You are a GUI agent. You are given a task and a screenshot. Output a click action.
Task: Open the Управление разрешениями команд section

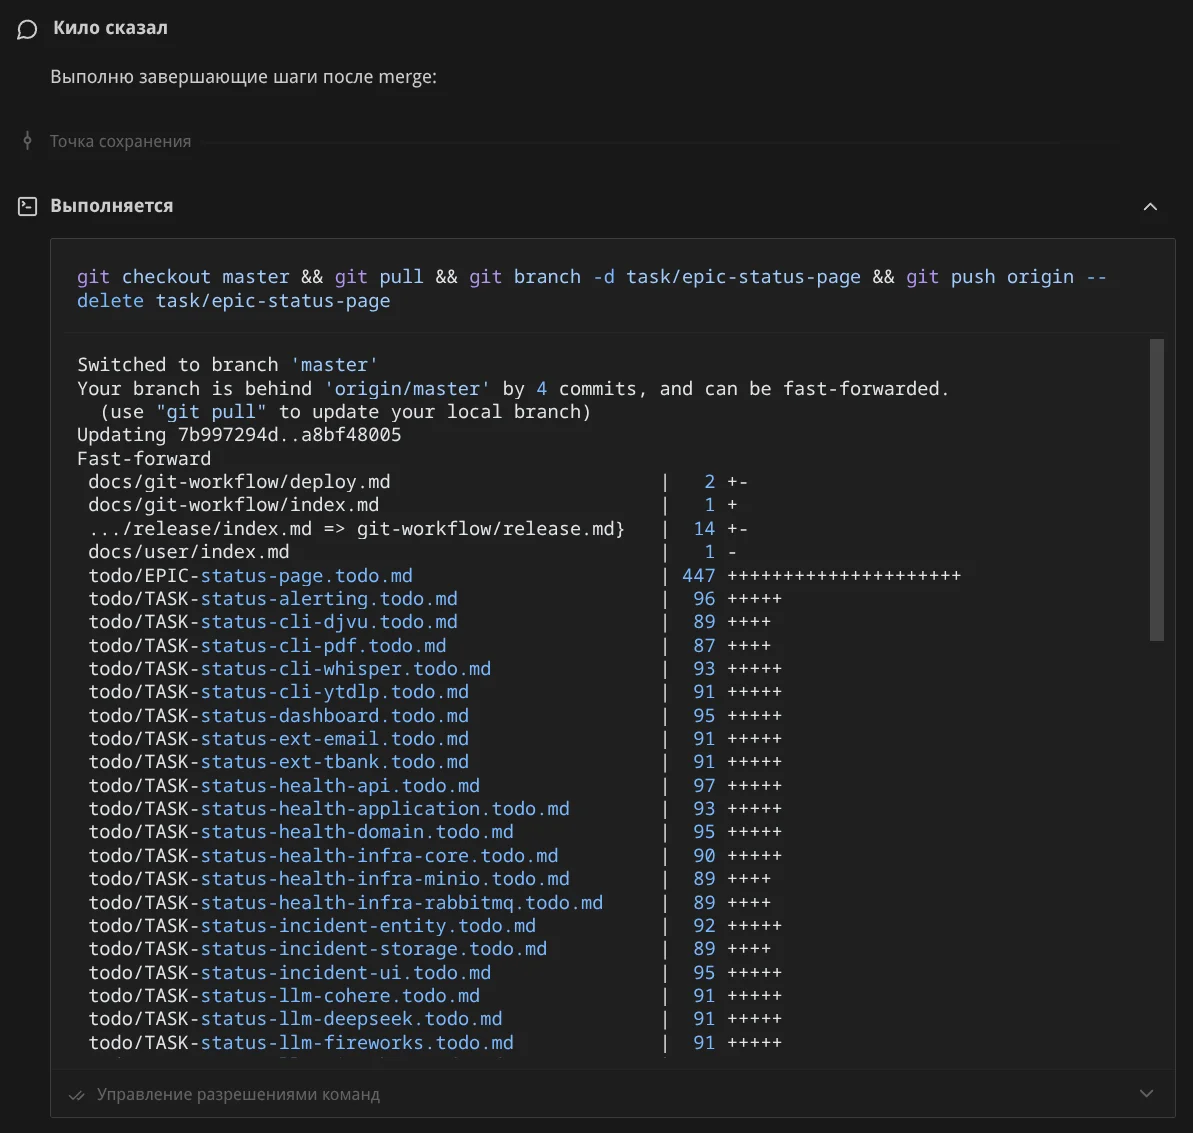[x=238, y=1095]
